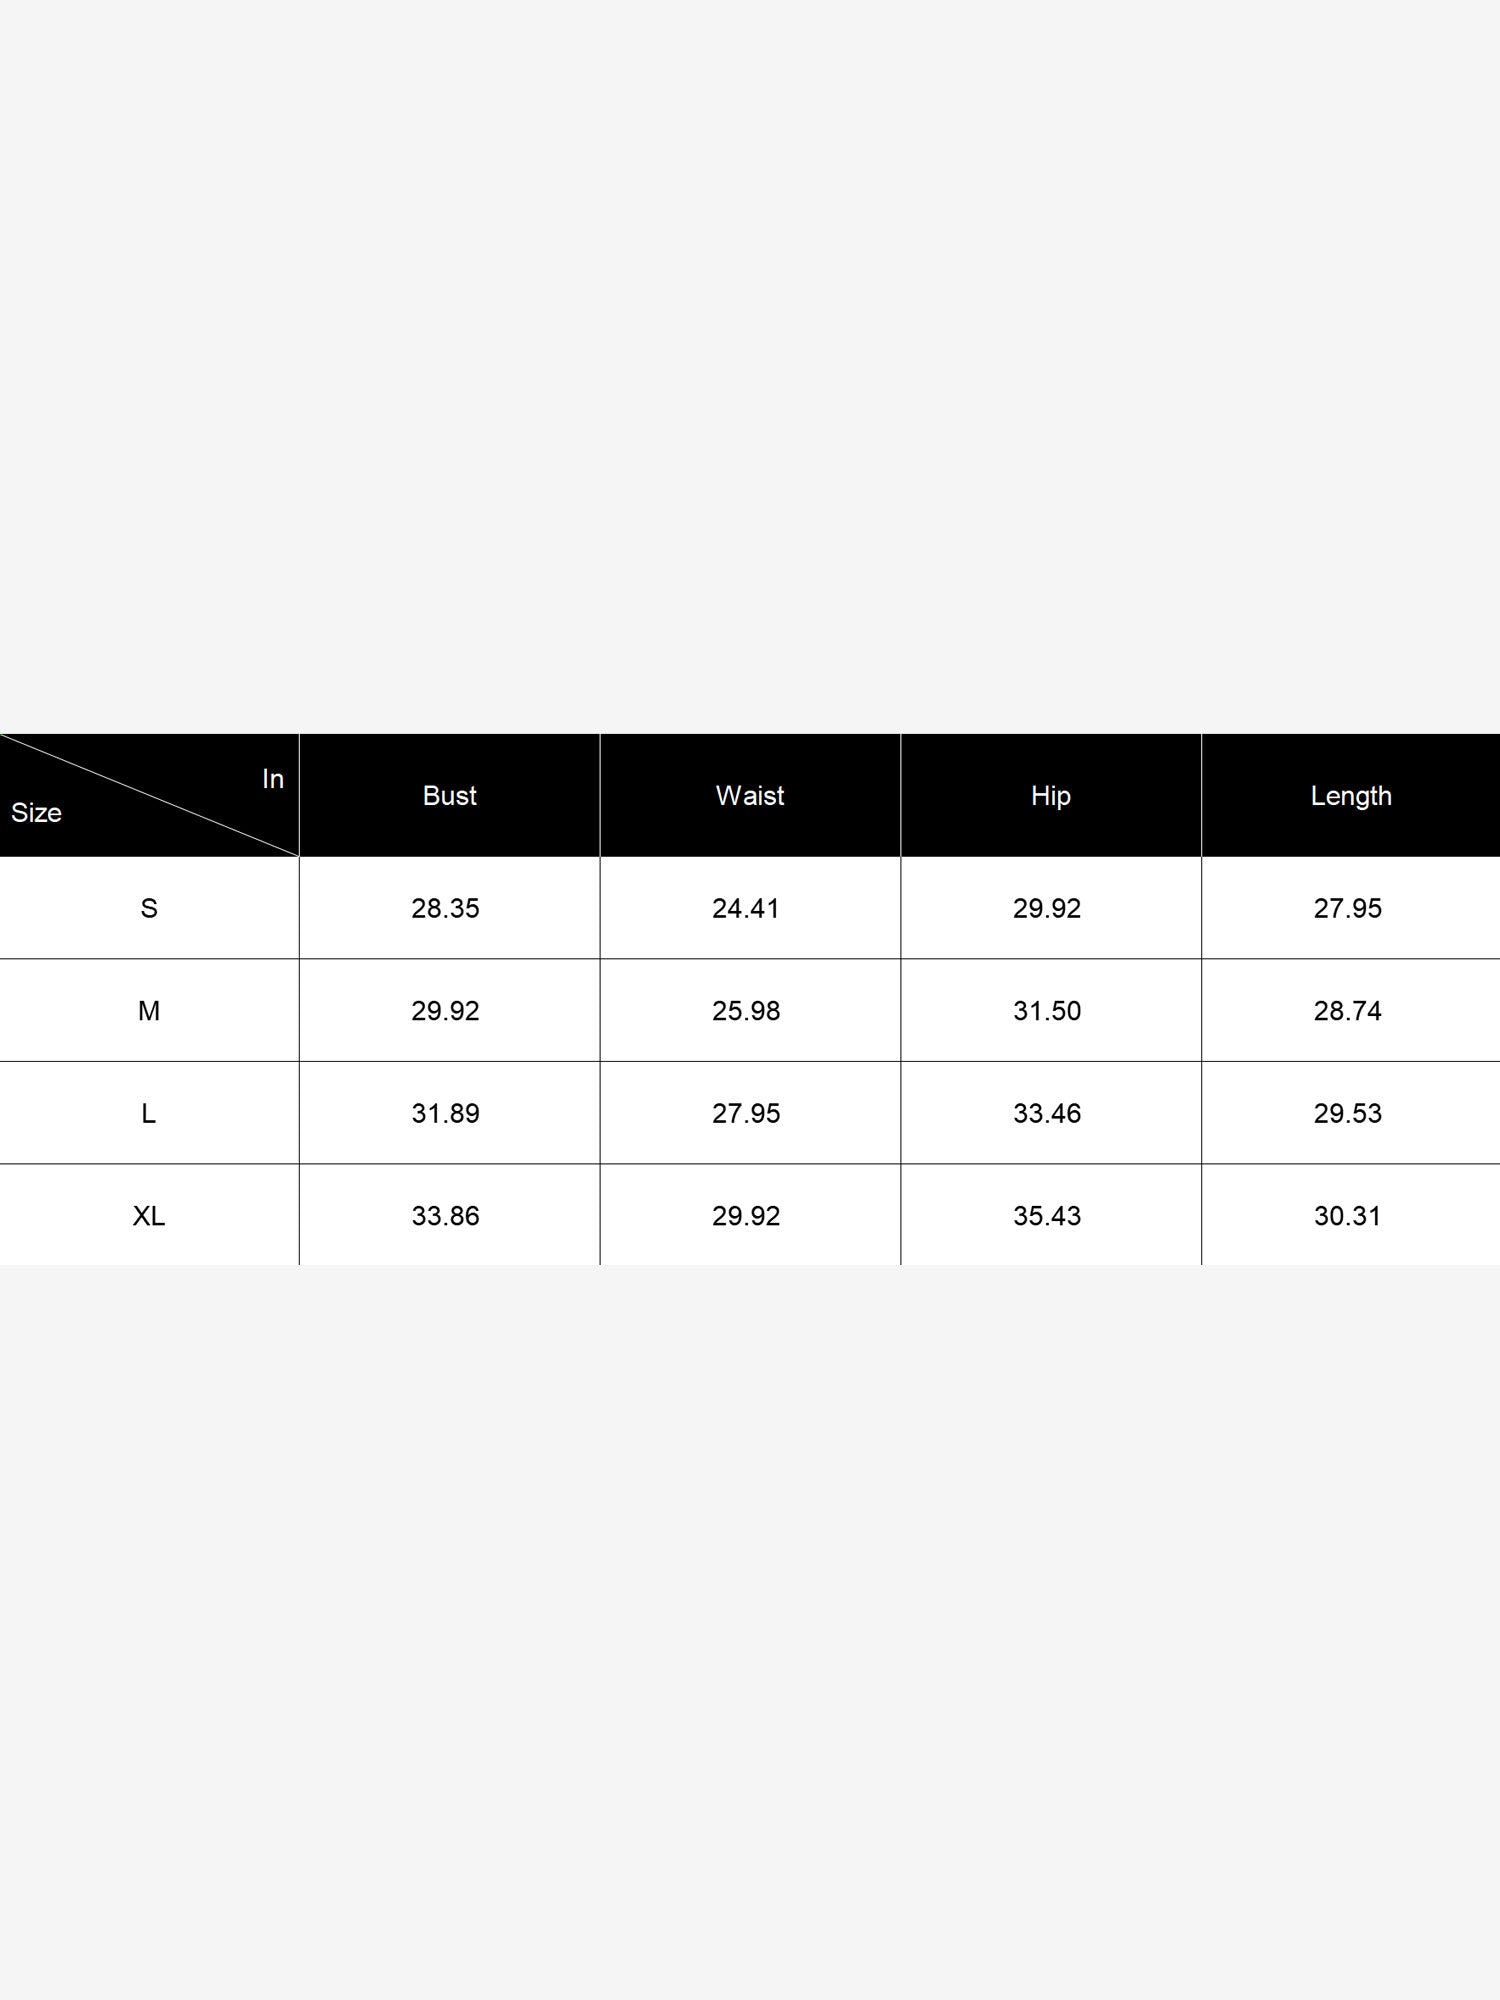The width and height of the screenshot is (1500, 2000).
Task: Click the S waist value 24.41
Action: point(746,908)
